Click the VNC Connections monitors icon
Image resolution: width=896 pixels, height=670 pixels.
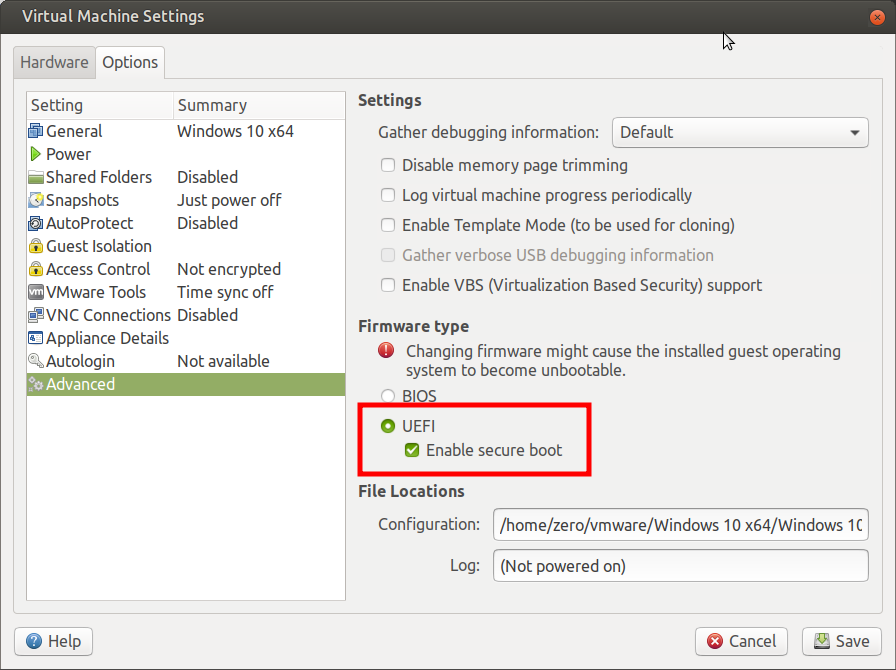click(35, 315)
